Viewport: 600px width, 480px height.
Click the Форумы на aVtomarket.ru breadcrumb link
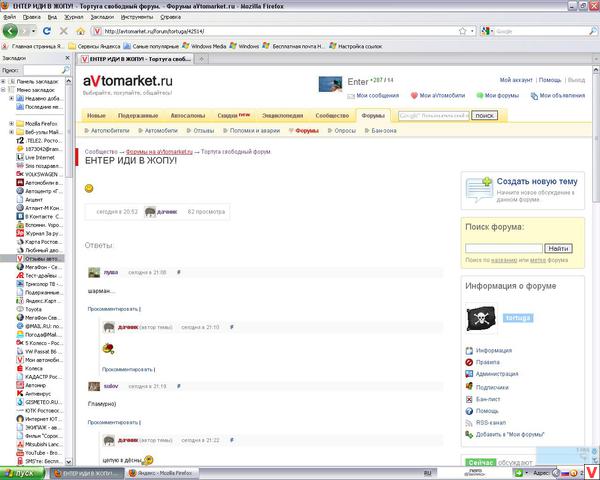pyautogui.click(x=159, y=152)
